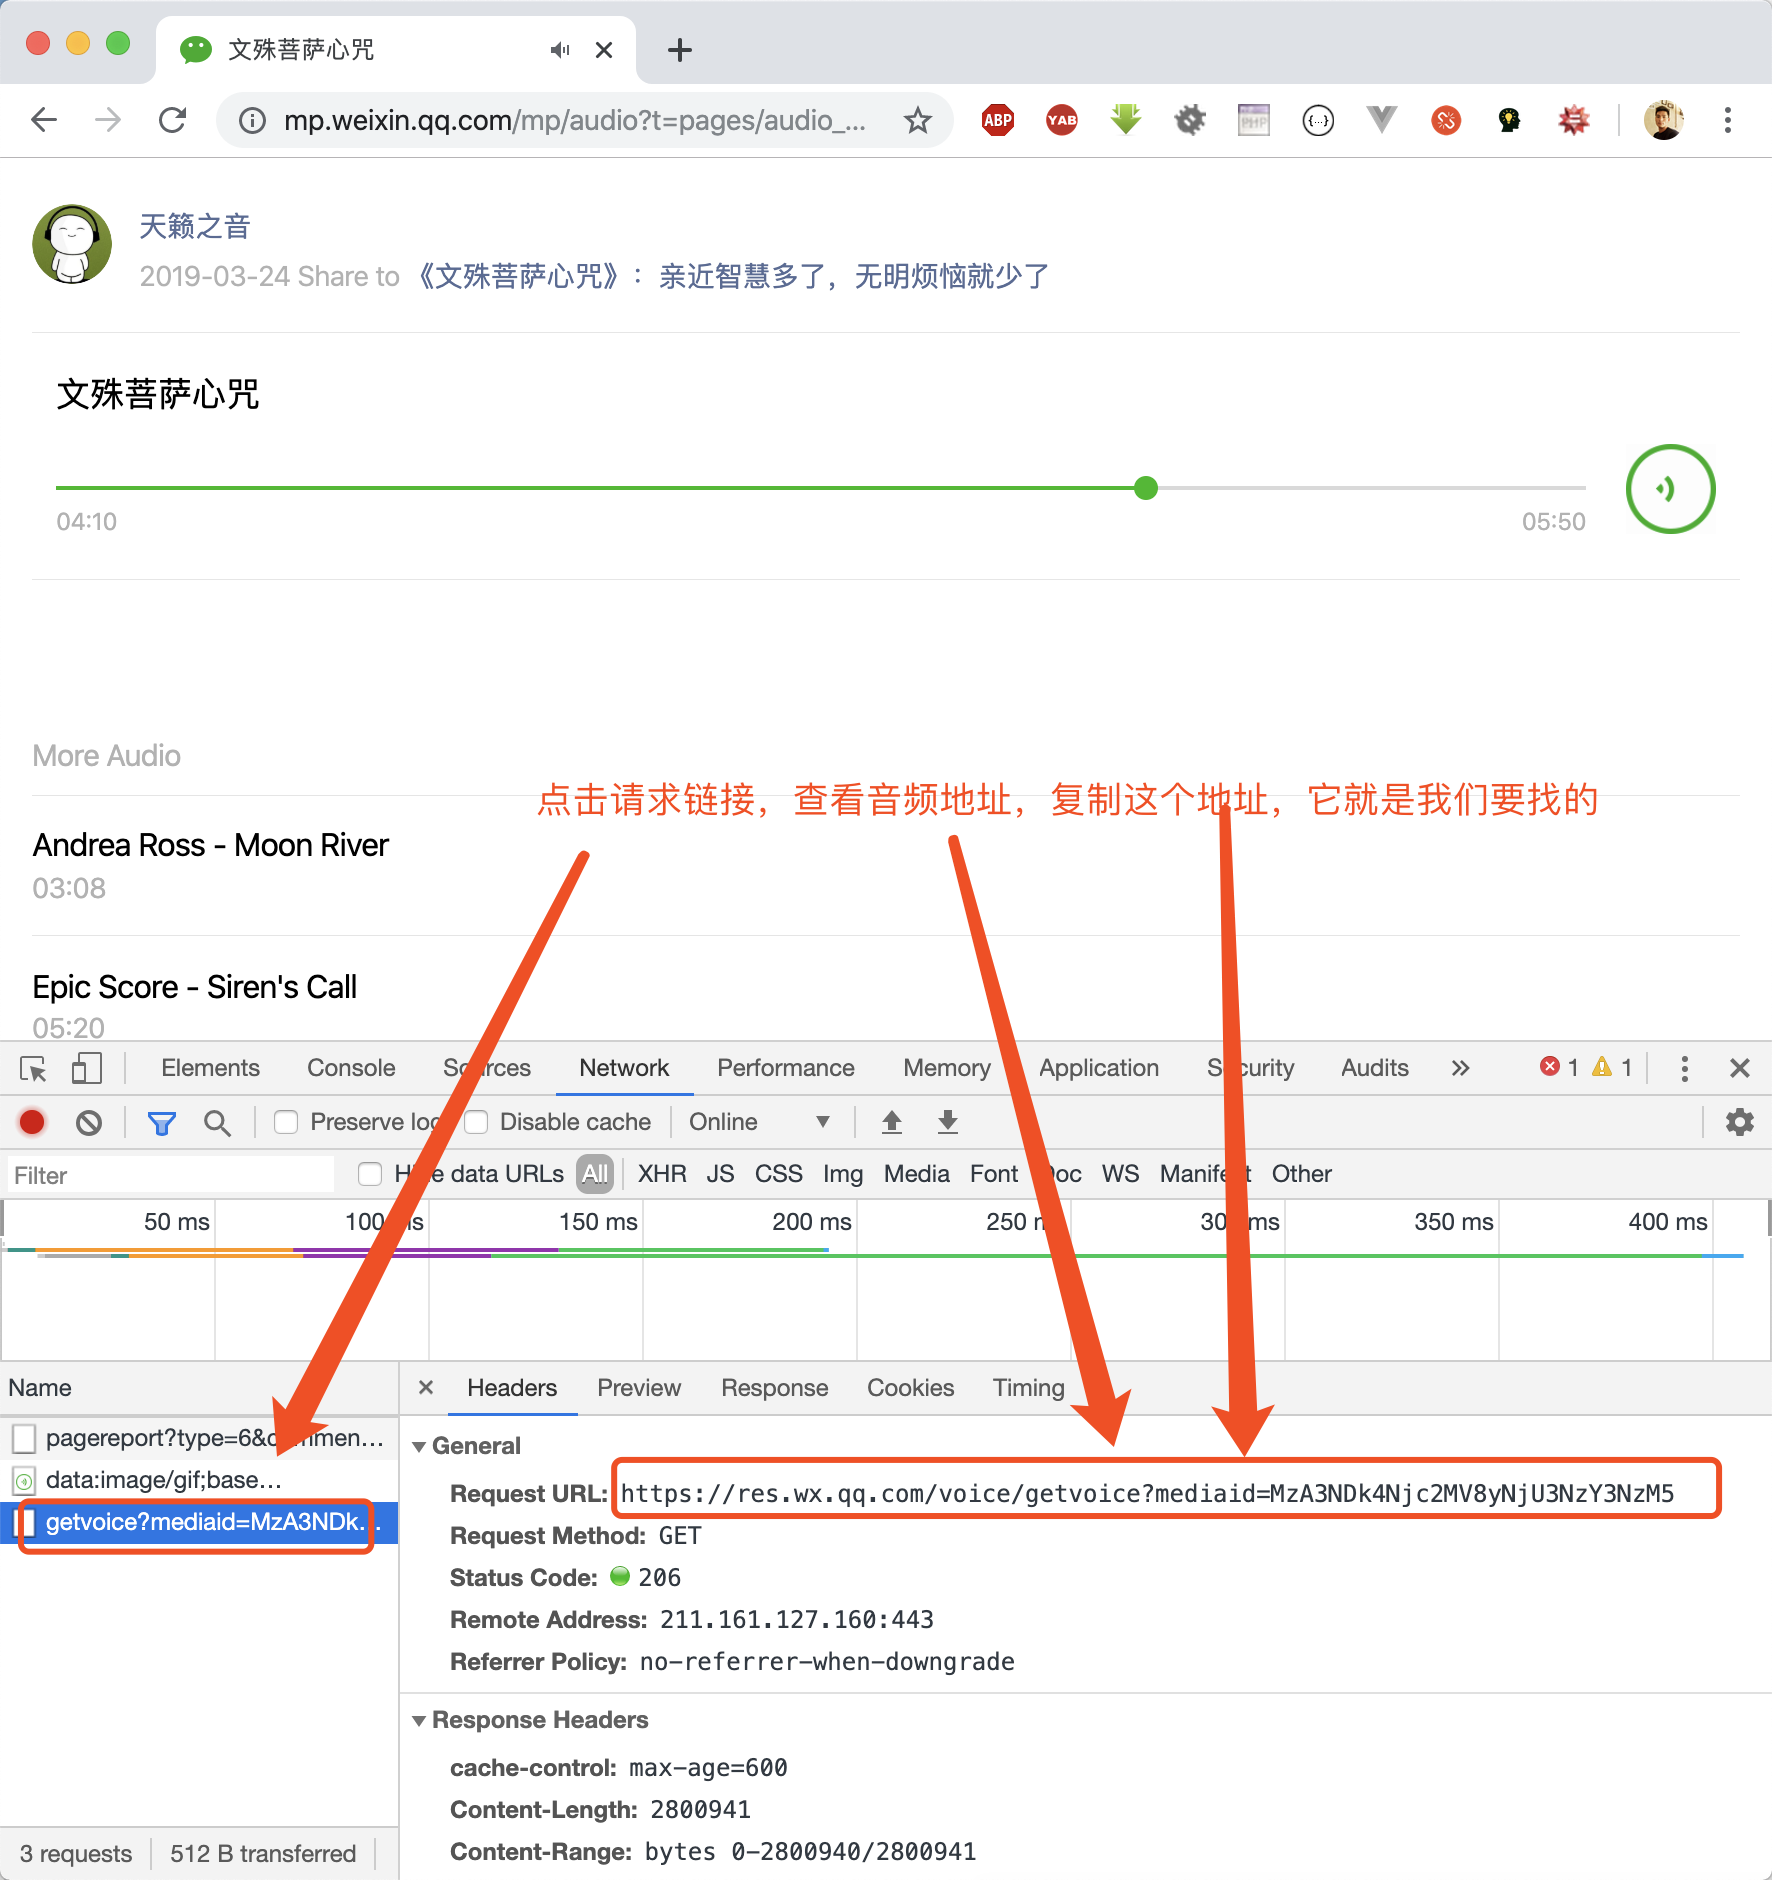Viewport: 1772px width, 1880px height.
Task: Stop recording the network log
Action: click(32, 1123)
